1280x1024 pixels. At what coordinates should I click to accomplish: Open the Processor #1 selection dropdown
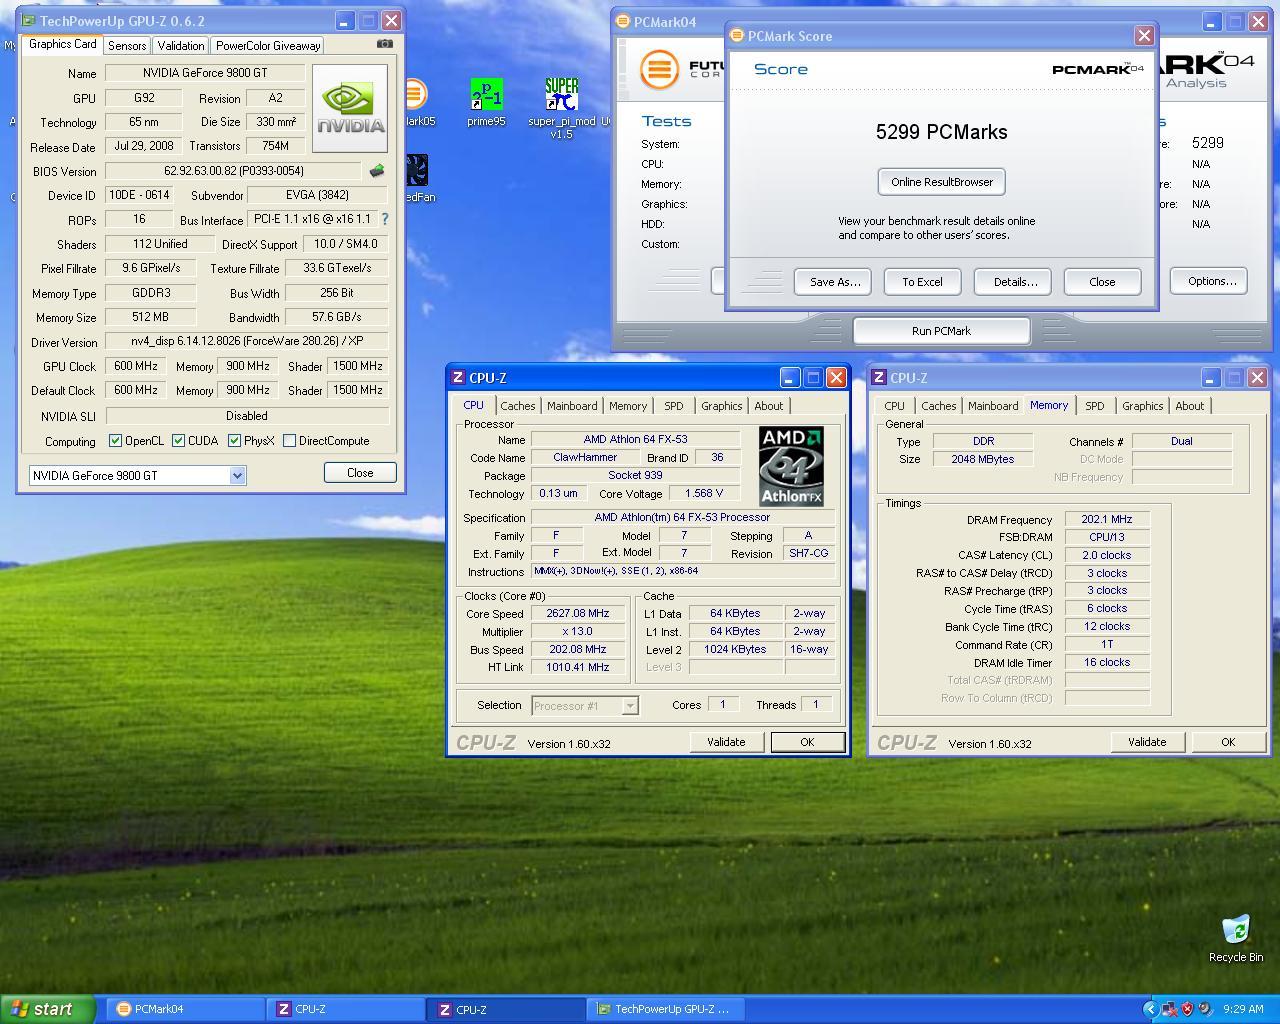pyautogui.click(x=630, y=706)
